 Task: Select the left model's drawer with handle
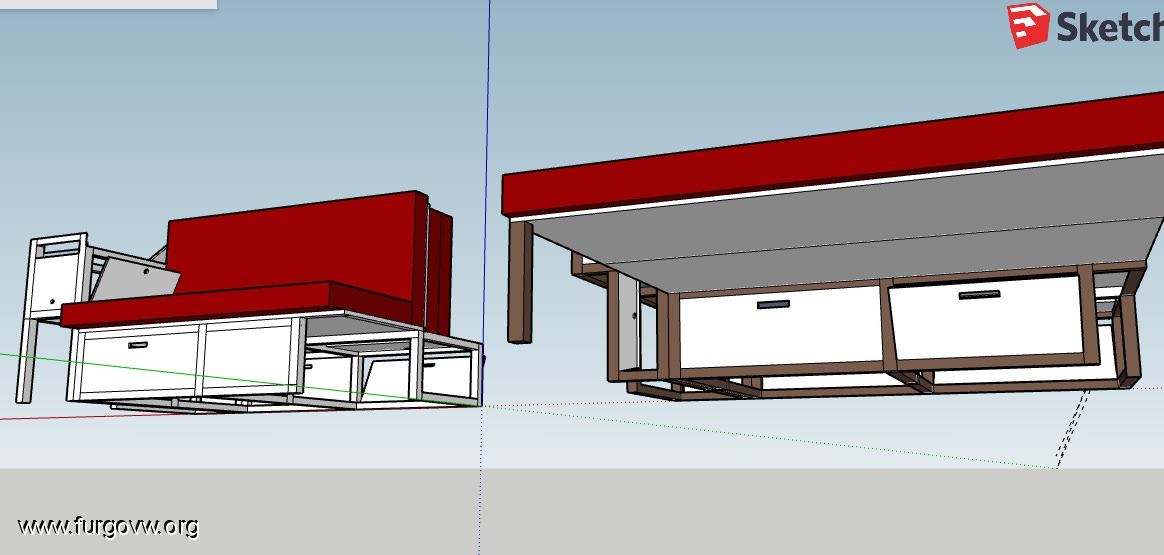[138, 364]
